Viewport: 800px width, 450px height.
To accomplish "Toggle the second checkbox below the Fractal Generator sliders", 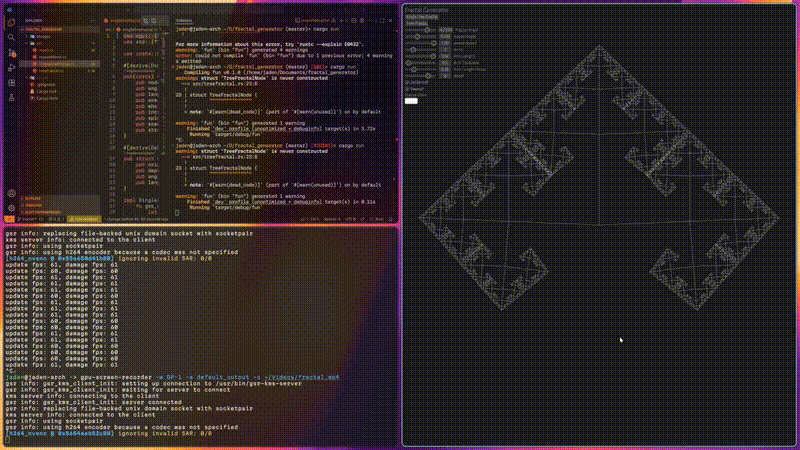I will 408,89.
